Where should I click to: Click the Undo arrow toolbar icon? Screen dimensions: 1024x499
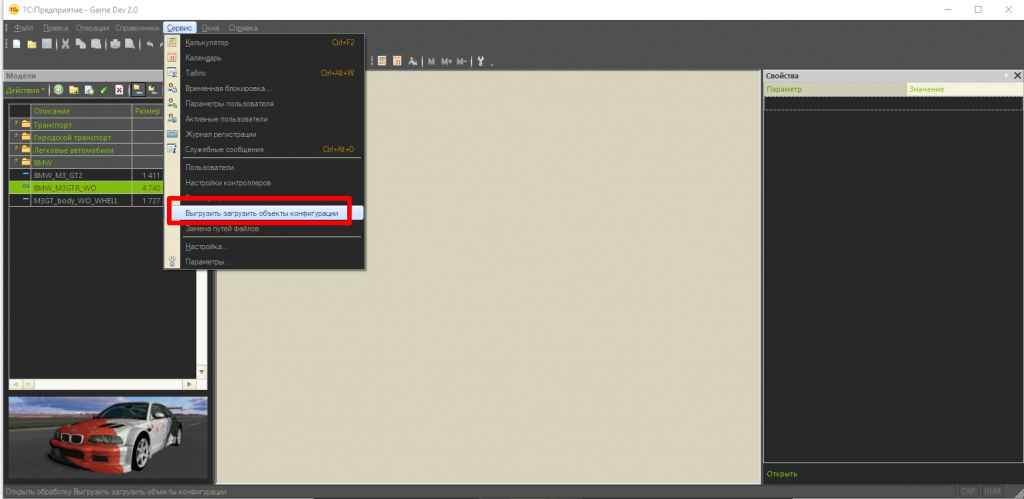(150, 44)
